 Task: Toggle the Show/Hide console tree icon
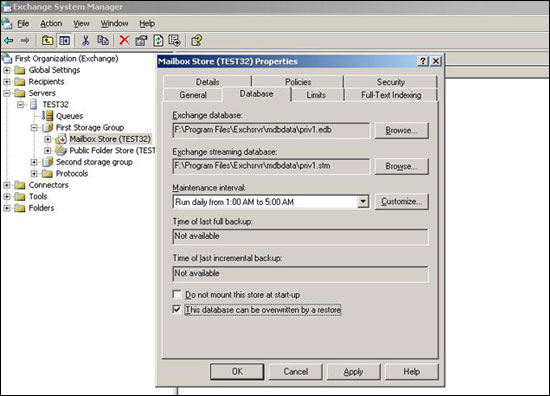pyautogui.click(x=65, y=41)
